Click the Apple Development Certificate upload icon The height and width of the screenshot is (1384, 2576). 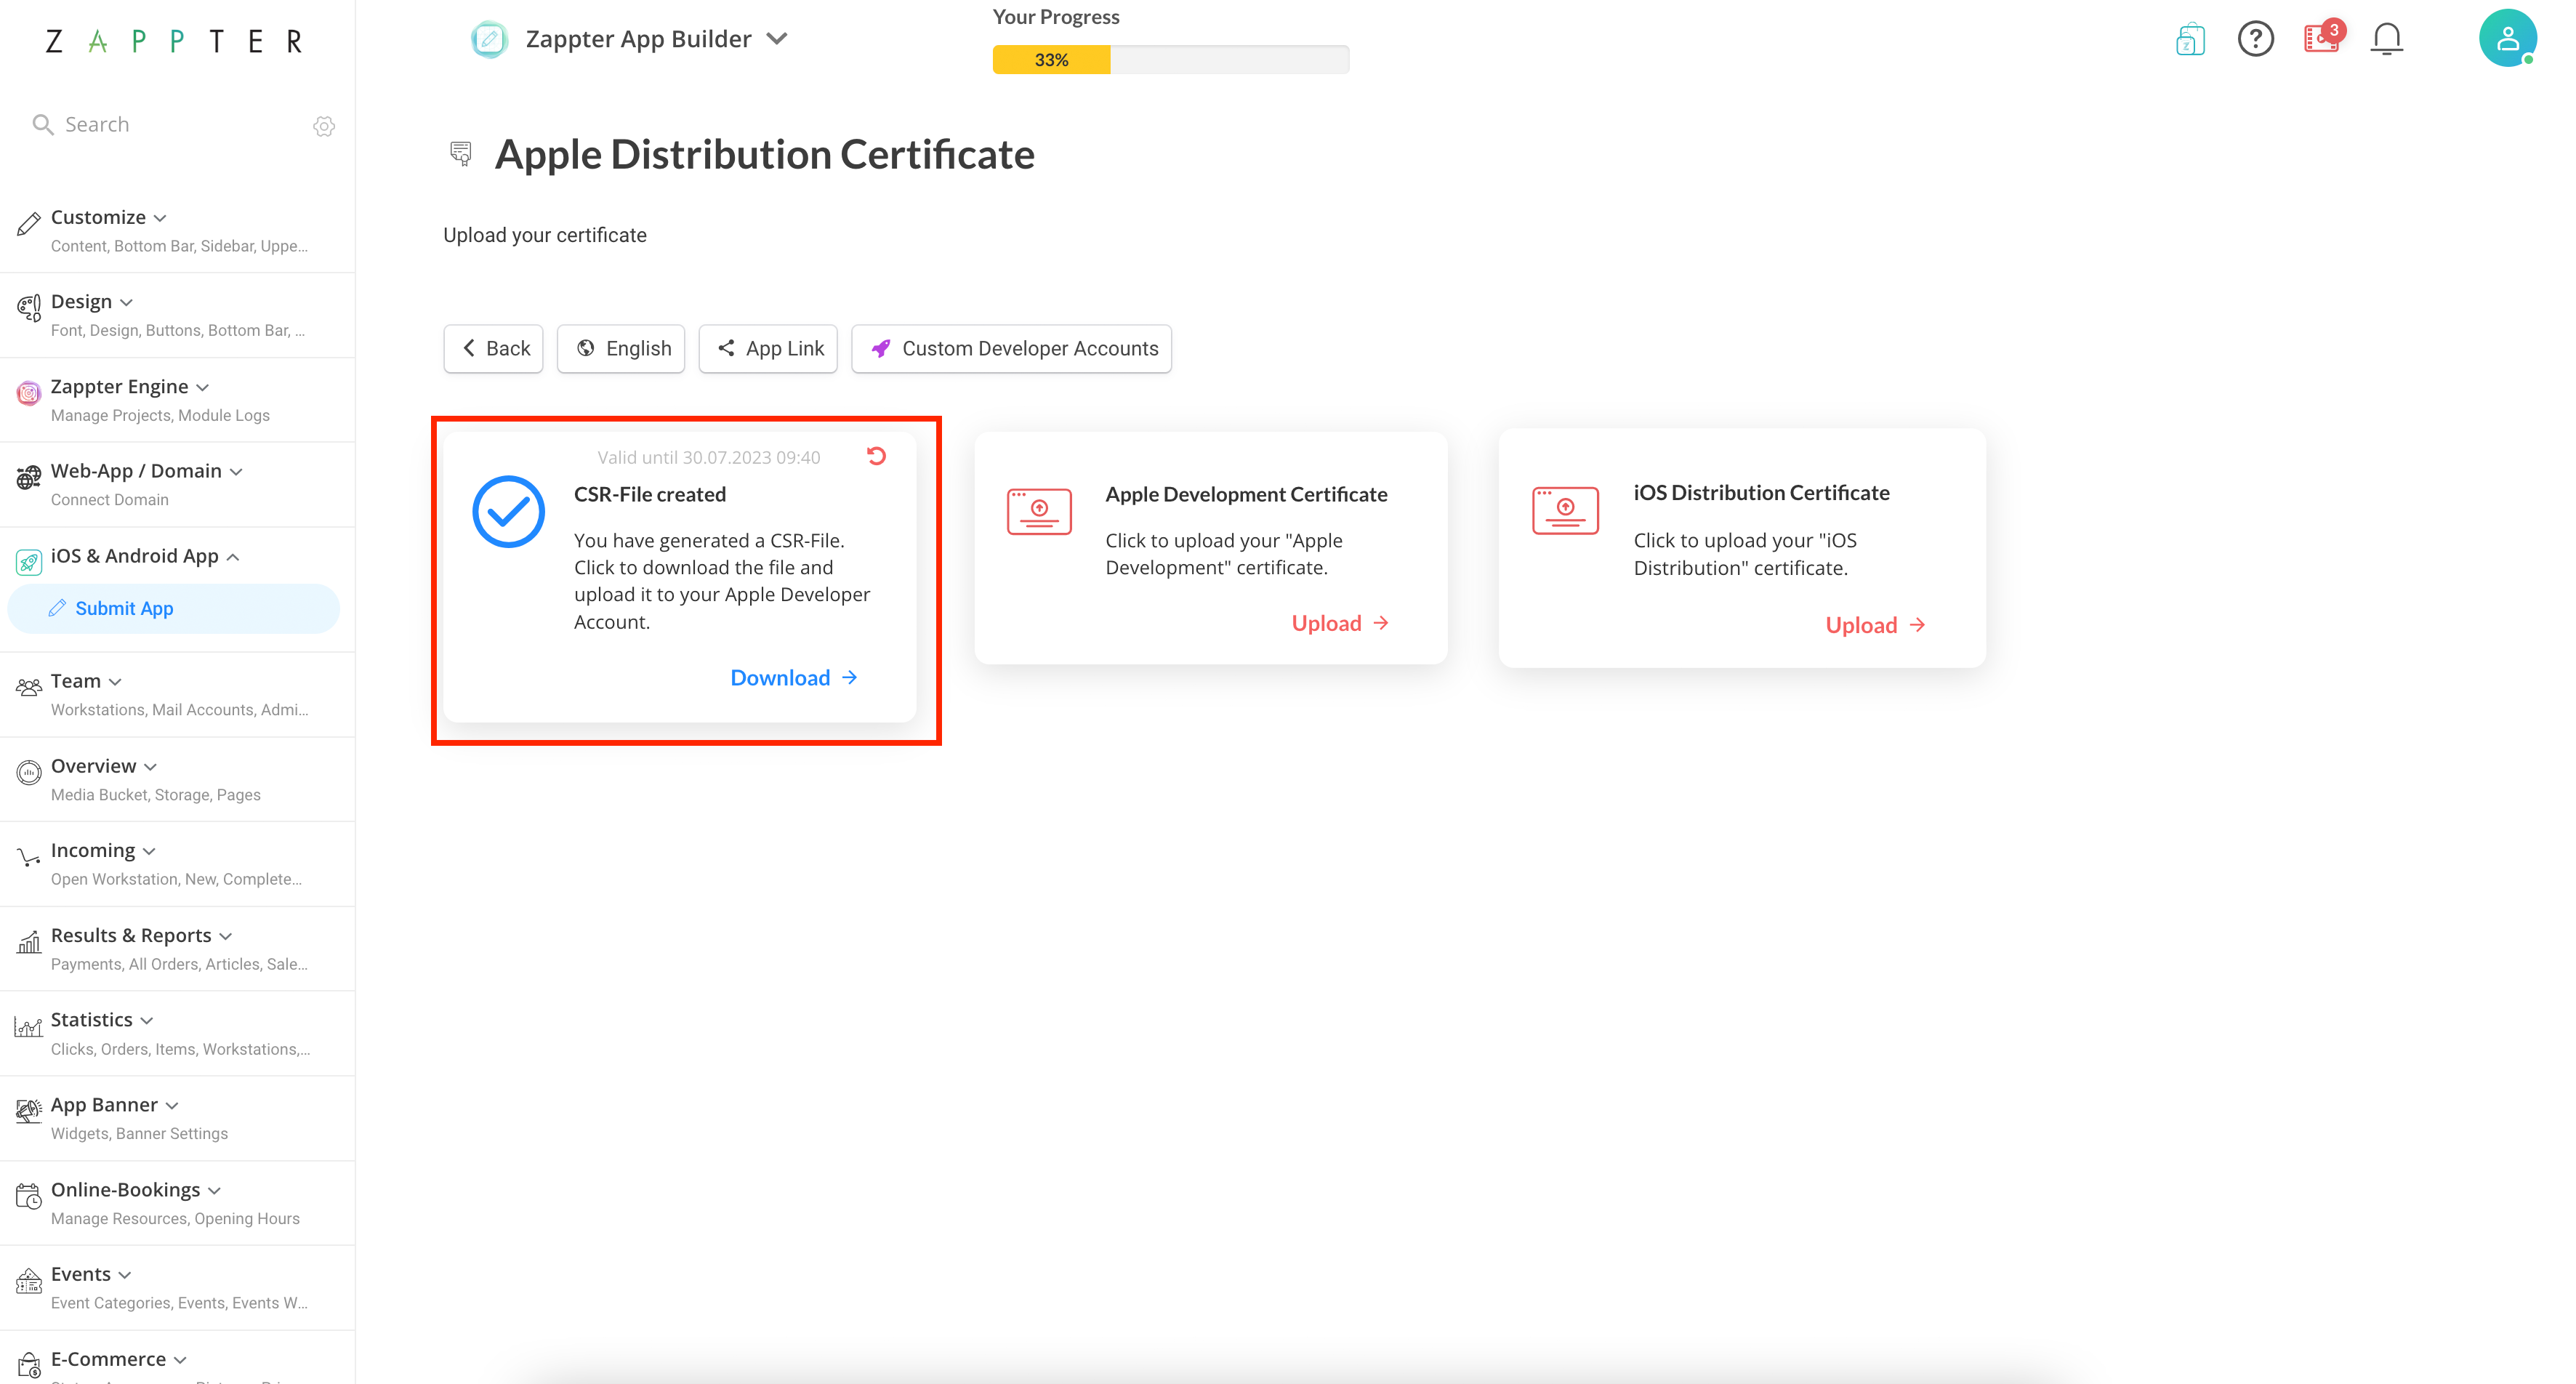tap(1039, 511)
